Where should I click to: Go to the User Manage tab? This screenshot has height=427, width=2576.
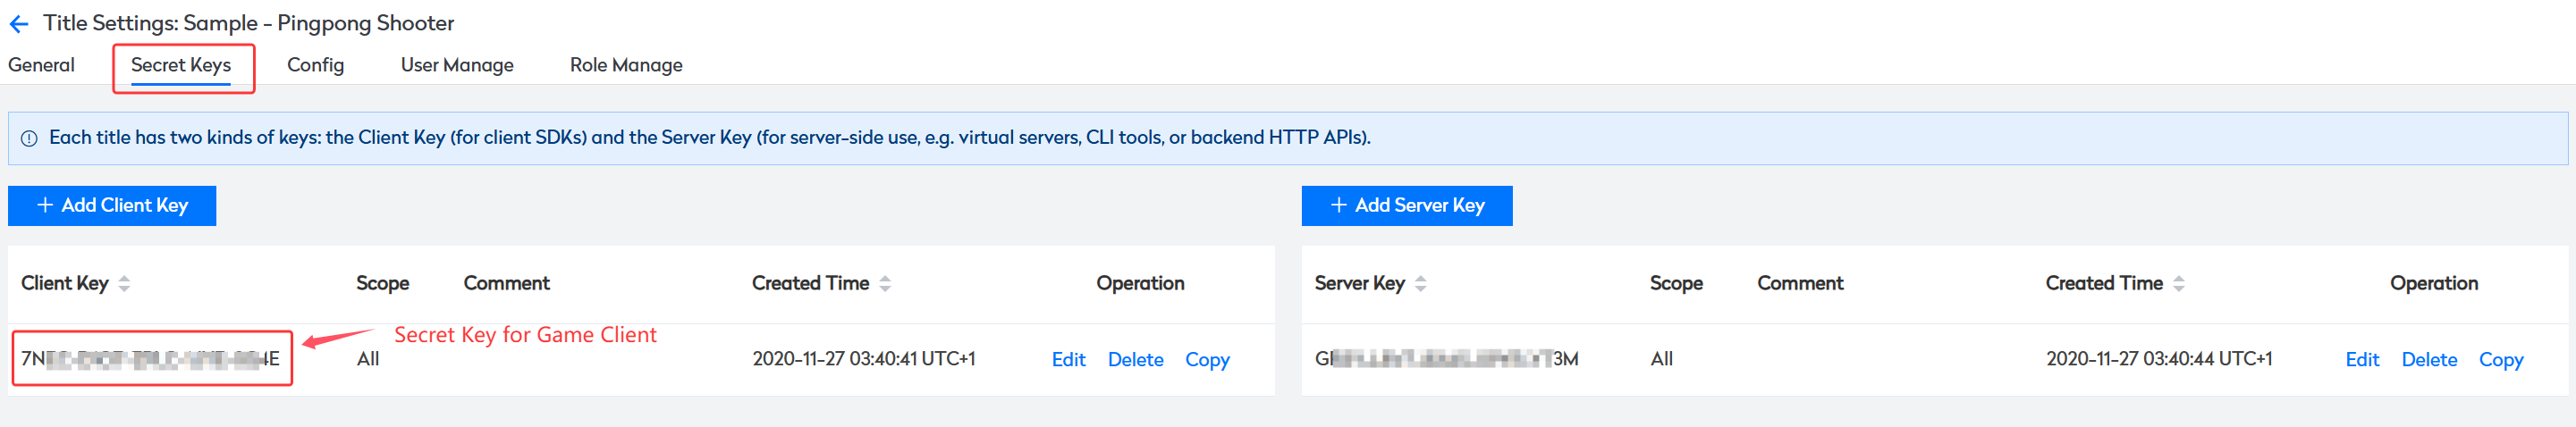click(457, 65)
